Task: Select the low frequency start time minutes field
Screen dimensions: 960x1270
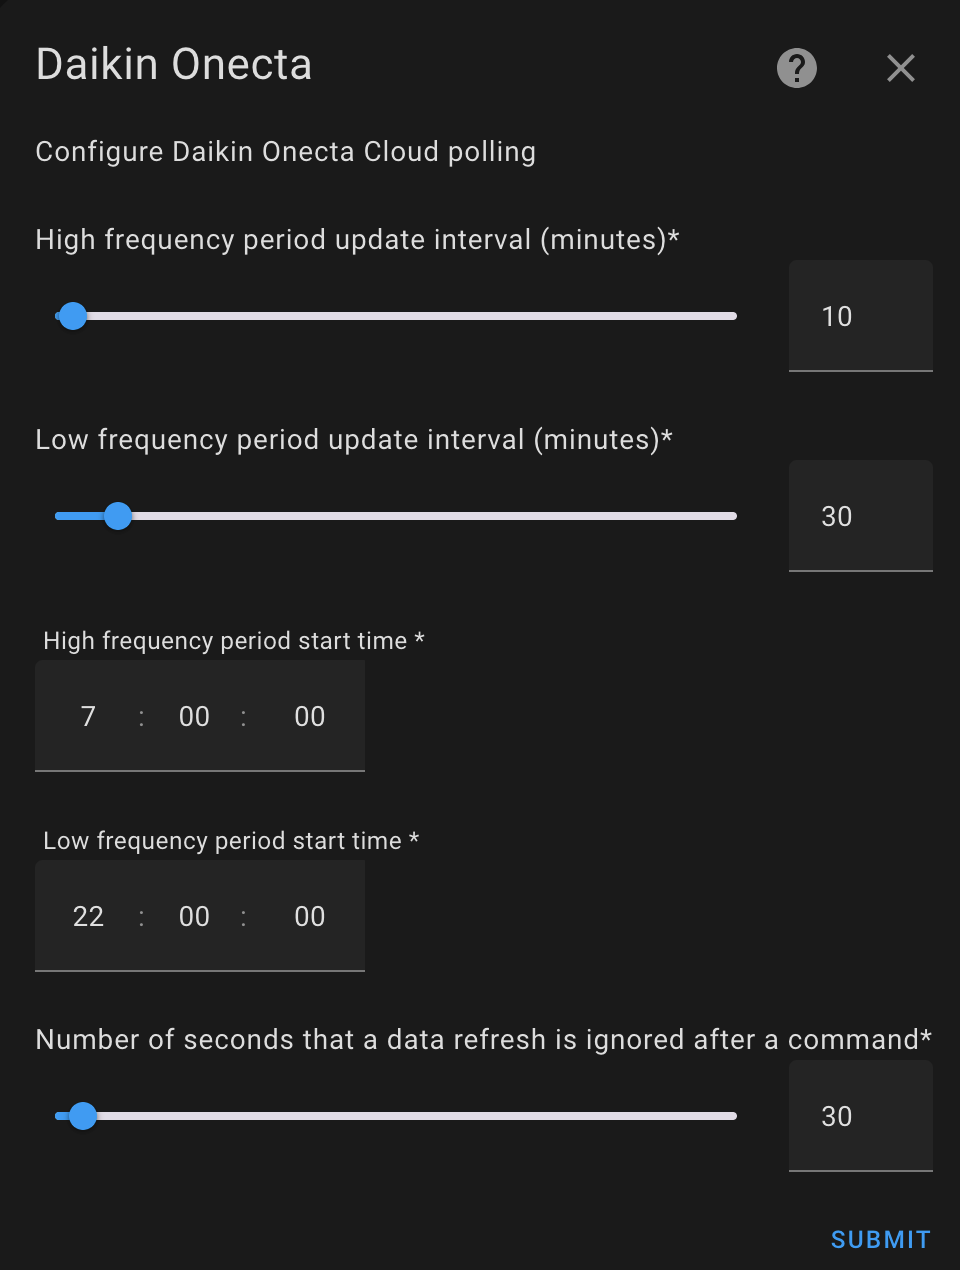Action: (194, 916)
